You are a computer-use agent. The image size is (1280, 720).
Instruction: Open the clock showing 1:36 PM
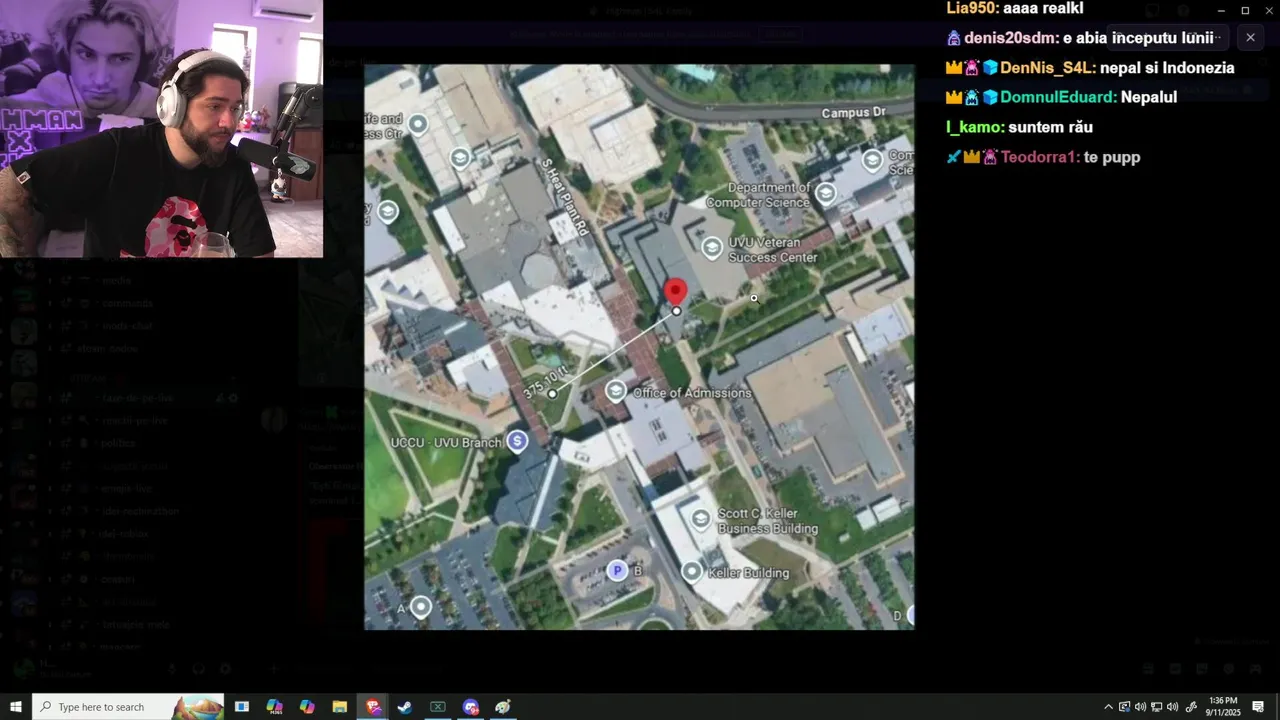pyautogui.click(x=1224, y=707)
